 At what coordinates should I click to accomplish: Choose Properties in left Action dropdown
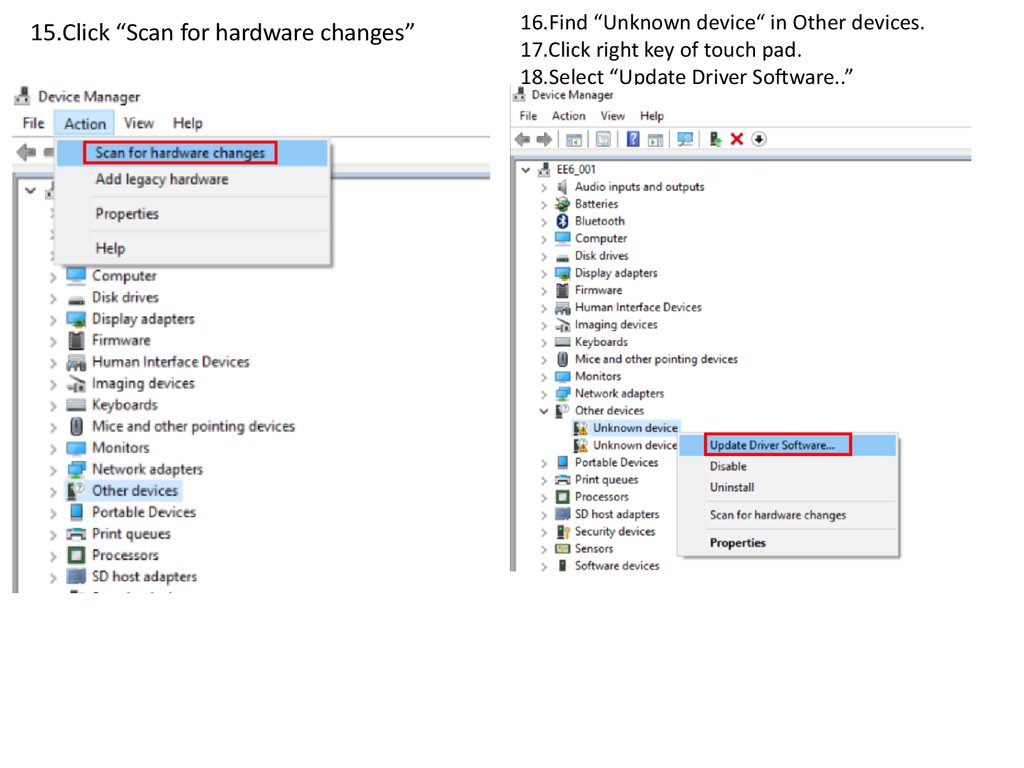pos(127,214)
